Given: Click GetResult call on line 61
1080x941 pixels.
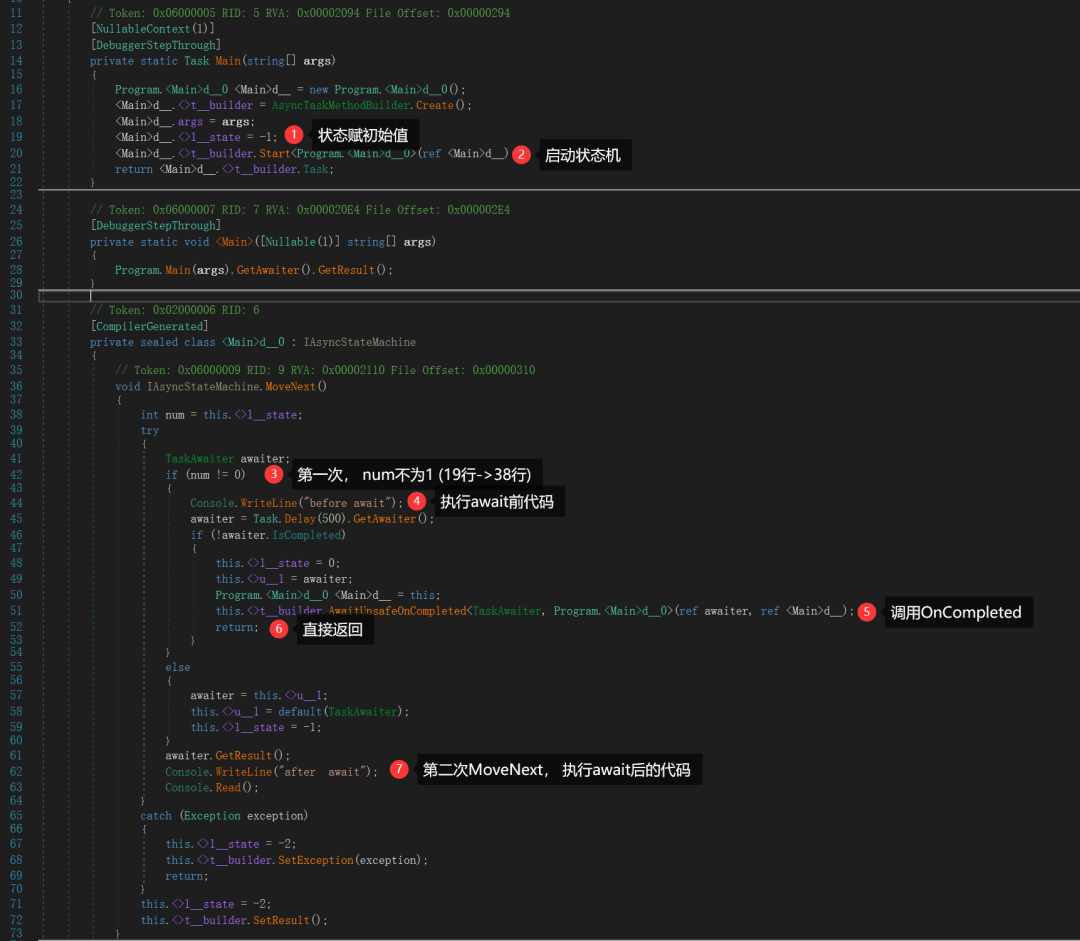Looking at the screenshot, I should point(243,755).
